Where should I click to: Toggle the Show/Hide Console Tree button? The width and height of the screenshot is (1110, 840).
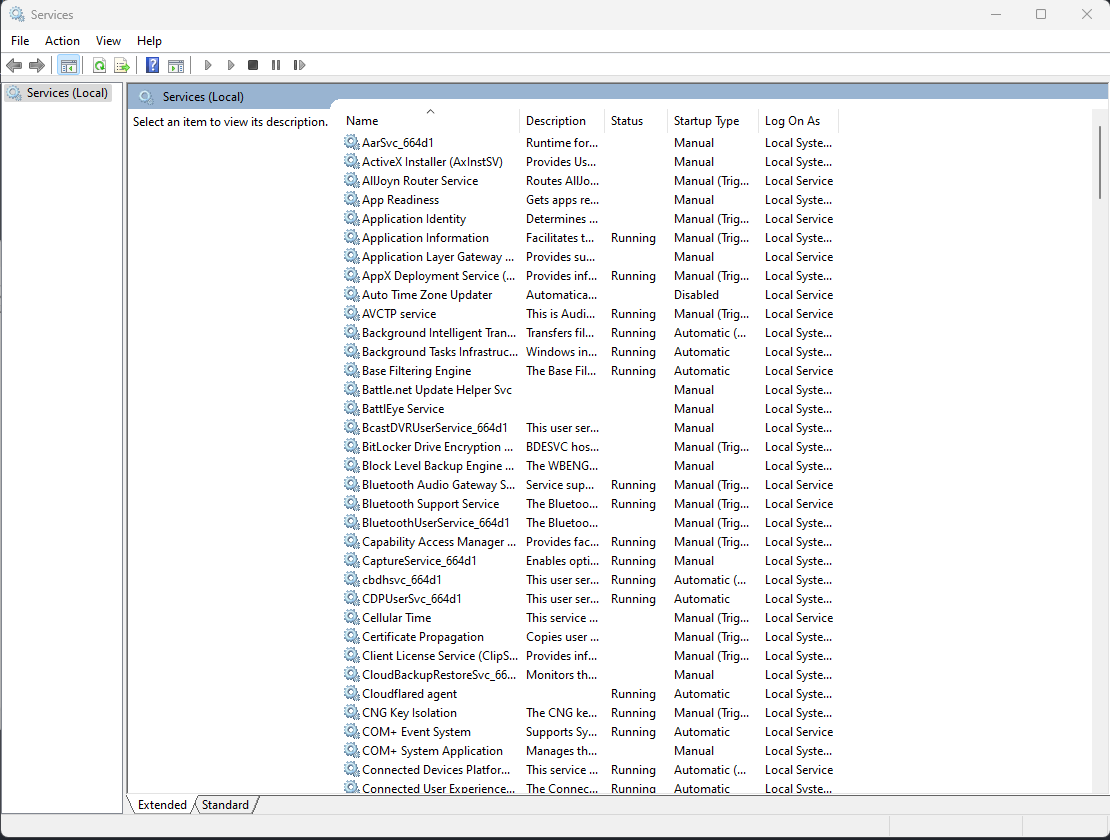coord(69,65)
